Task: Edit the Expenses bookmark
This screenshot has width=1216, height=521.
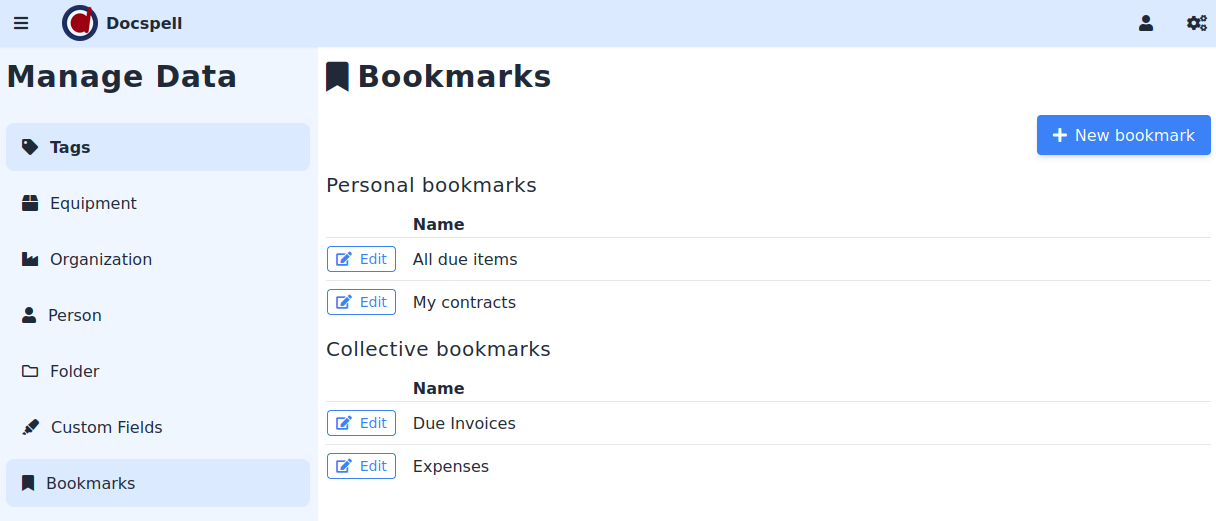Action: pos(361,466)
